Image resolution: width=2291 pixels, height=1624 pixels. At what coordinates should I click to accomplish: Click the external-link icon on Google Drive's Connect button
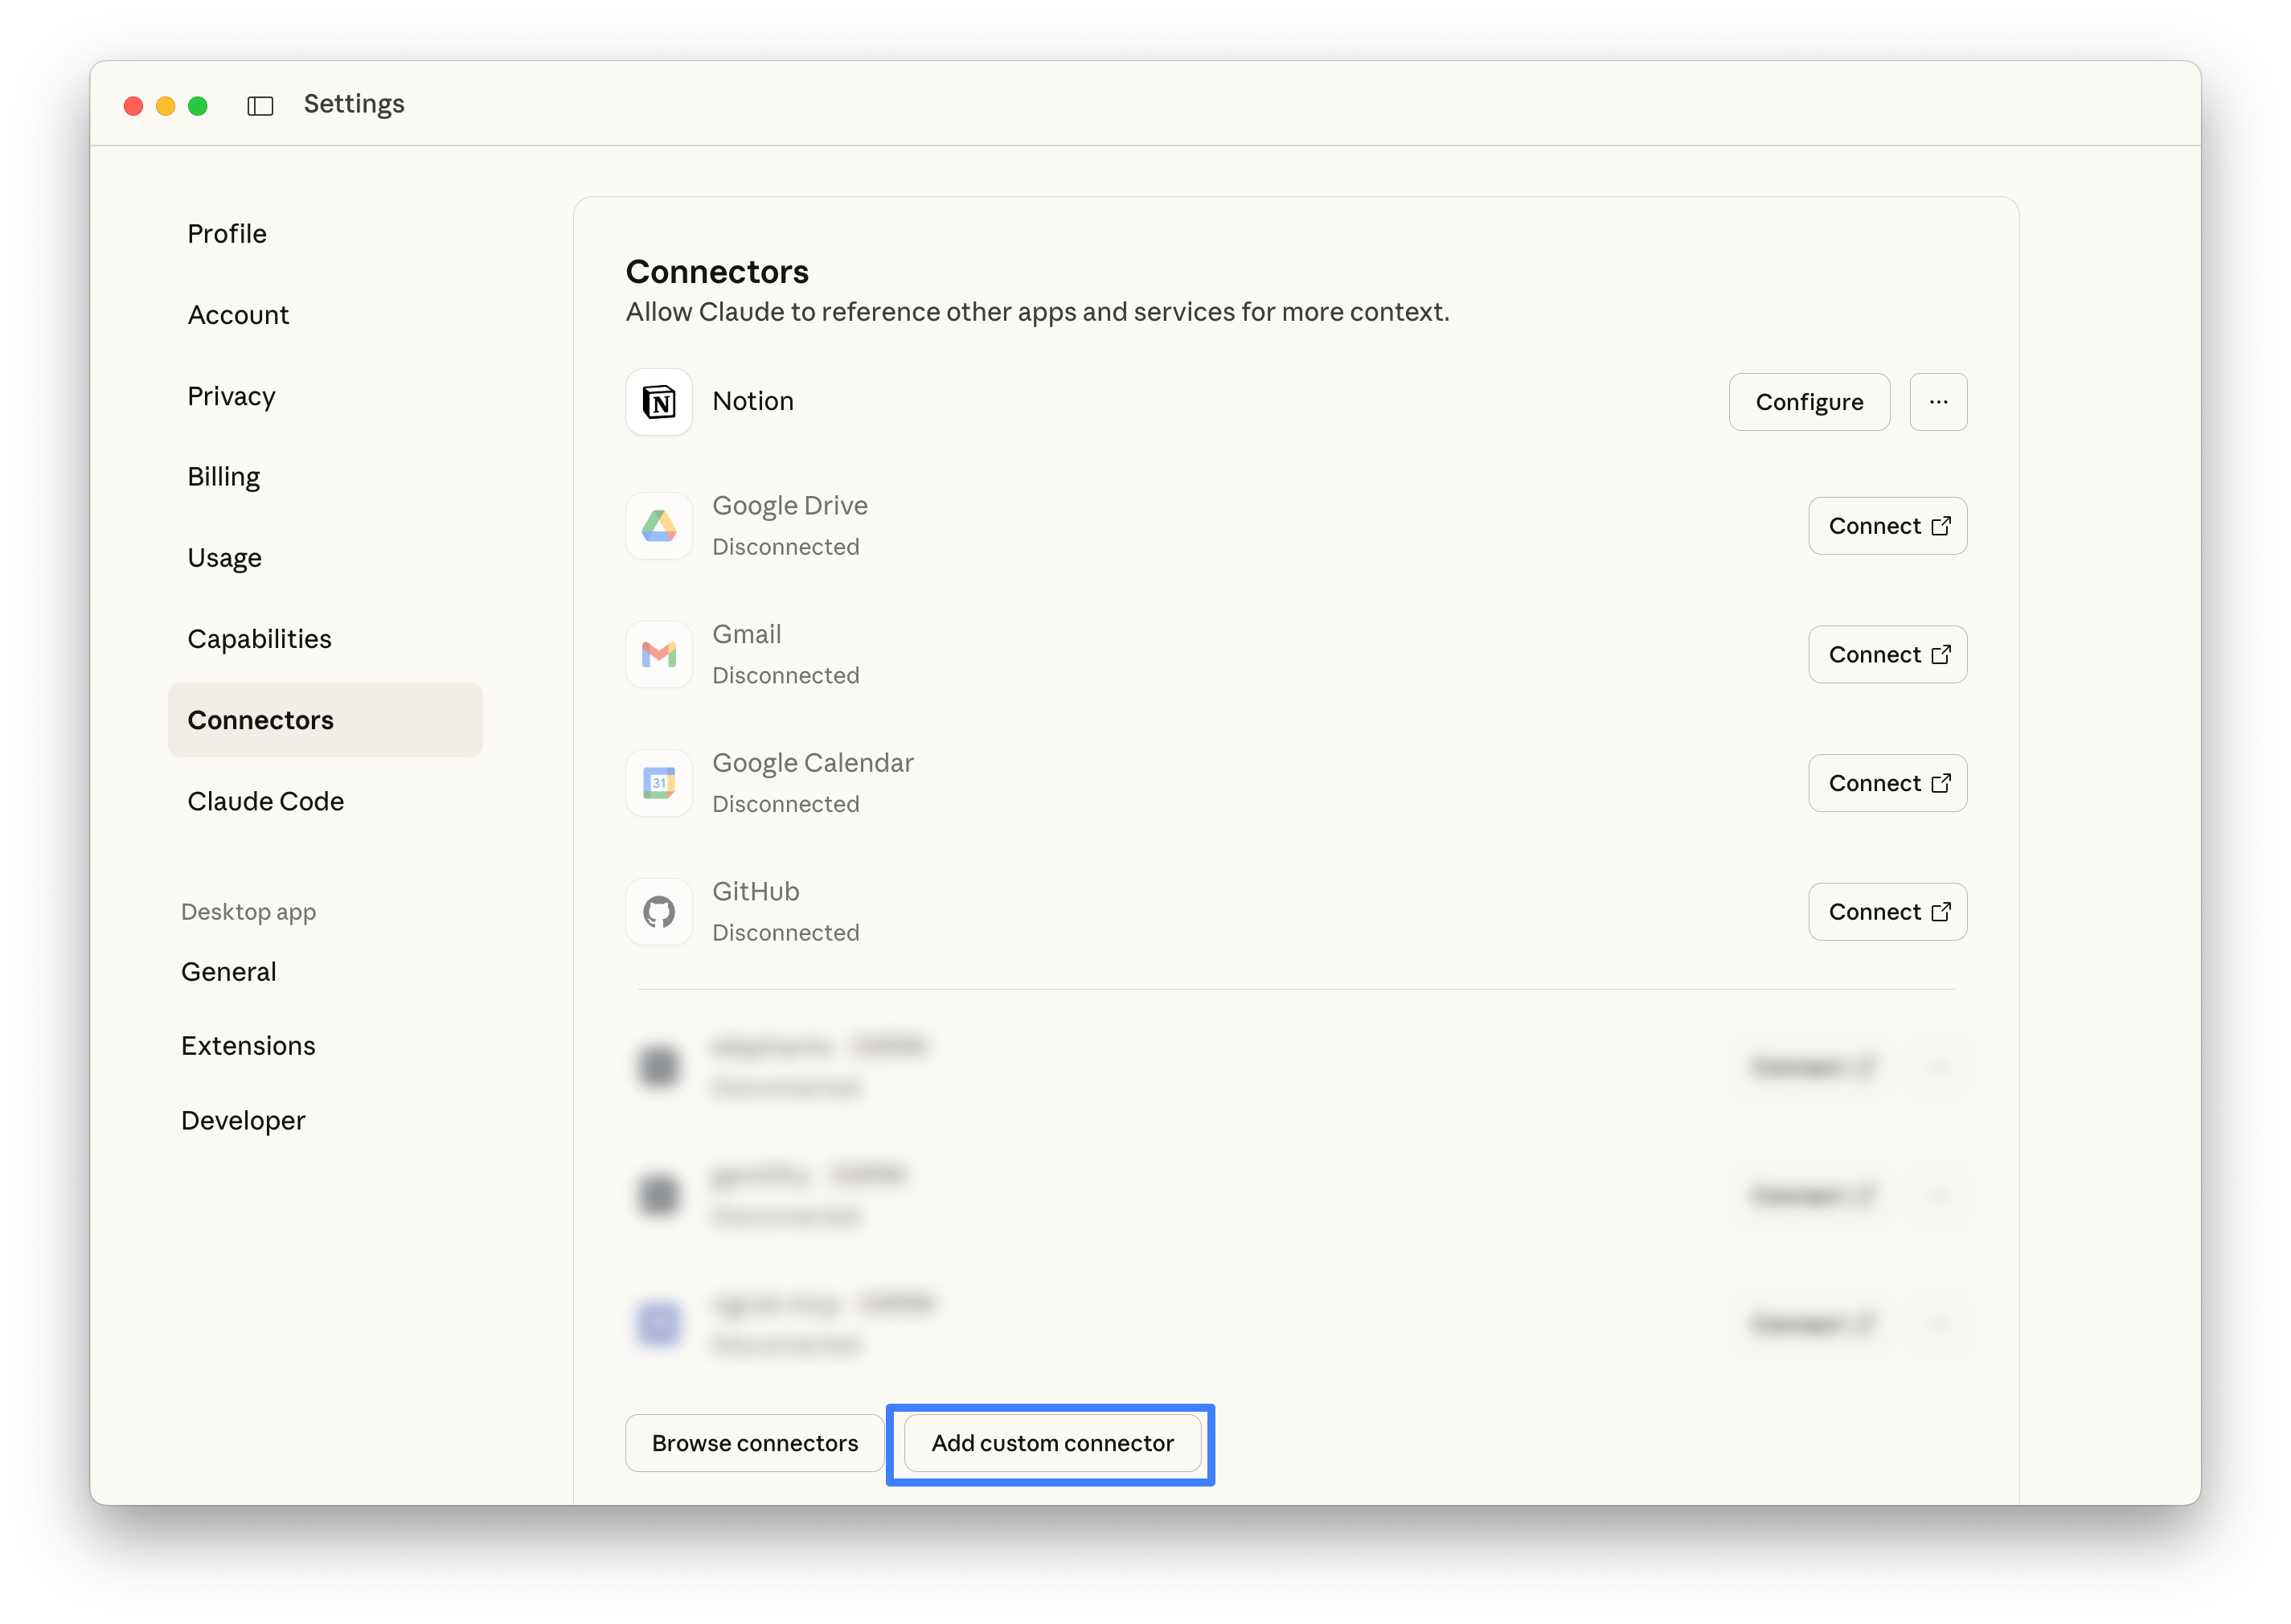1942,525
